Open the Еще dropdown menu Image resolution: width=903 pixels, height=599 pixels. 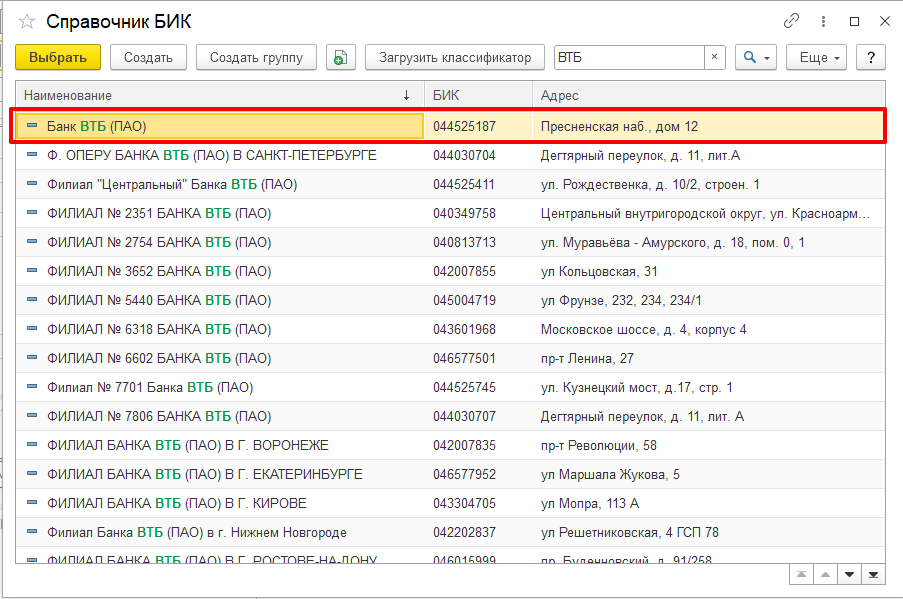click(x=816, y=58)
